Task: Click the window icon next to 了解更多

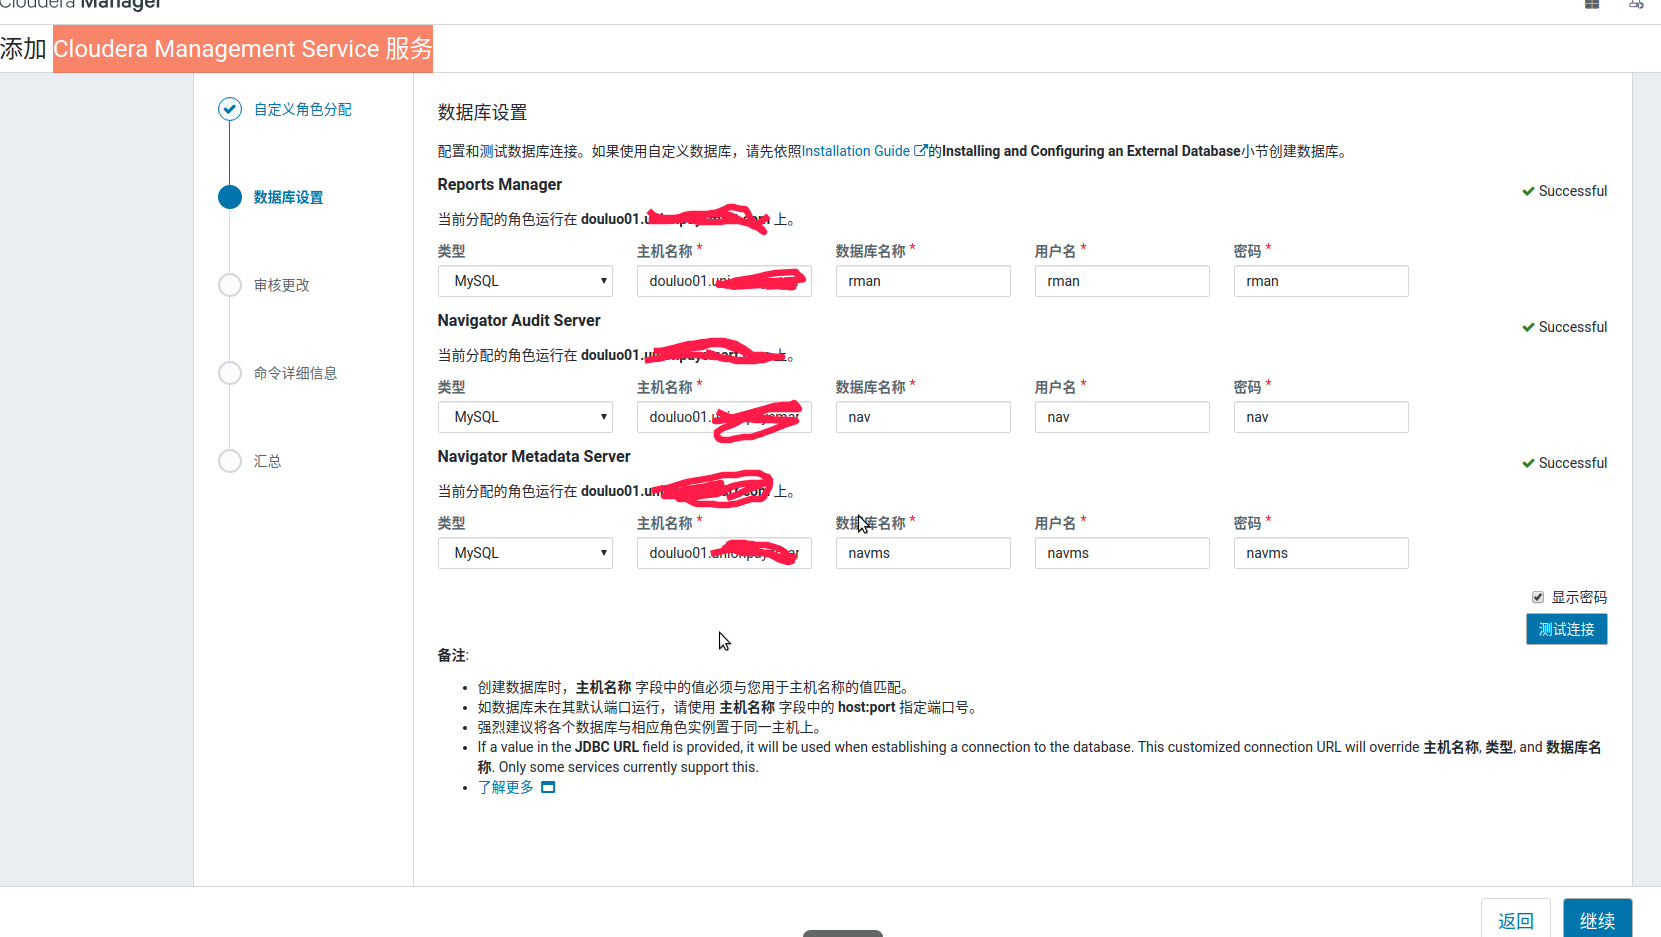Action: (x=548, y=787)
